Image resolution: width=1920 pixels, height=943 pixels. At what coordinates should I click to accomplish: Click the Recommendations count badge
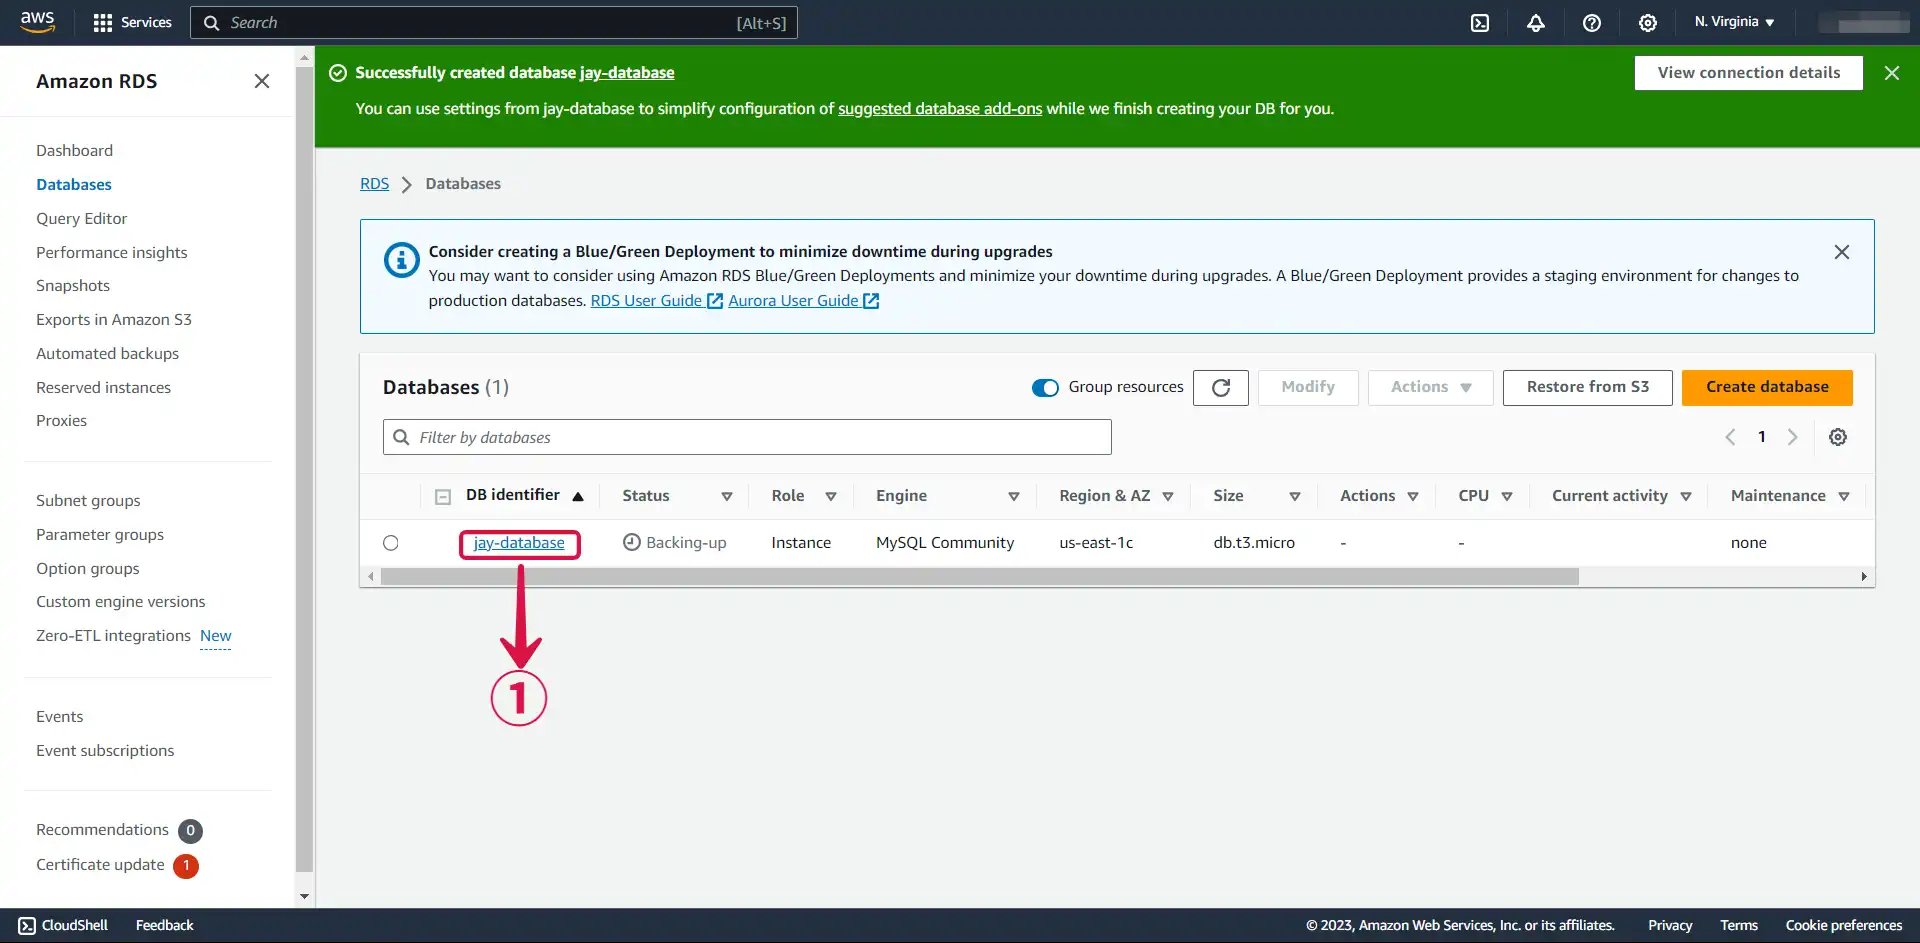(x=190, y=831)
